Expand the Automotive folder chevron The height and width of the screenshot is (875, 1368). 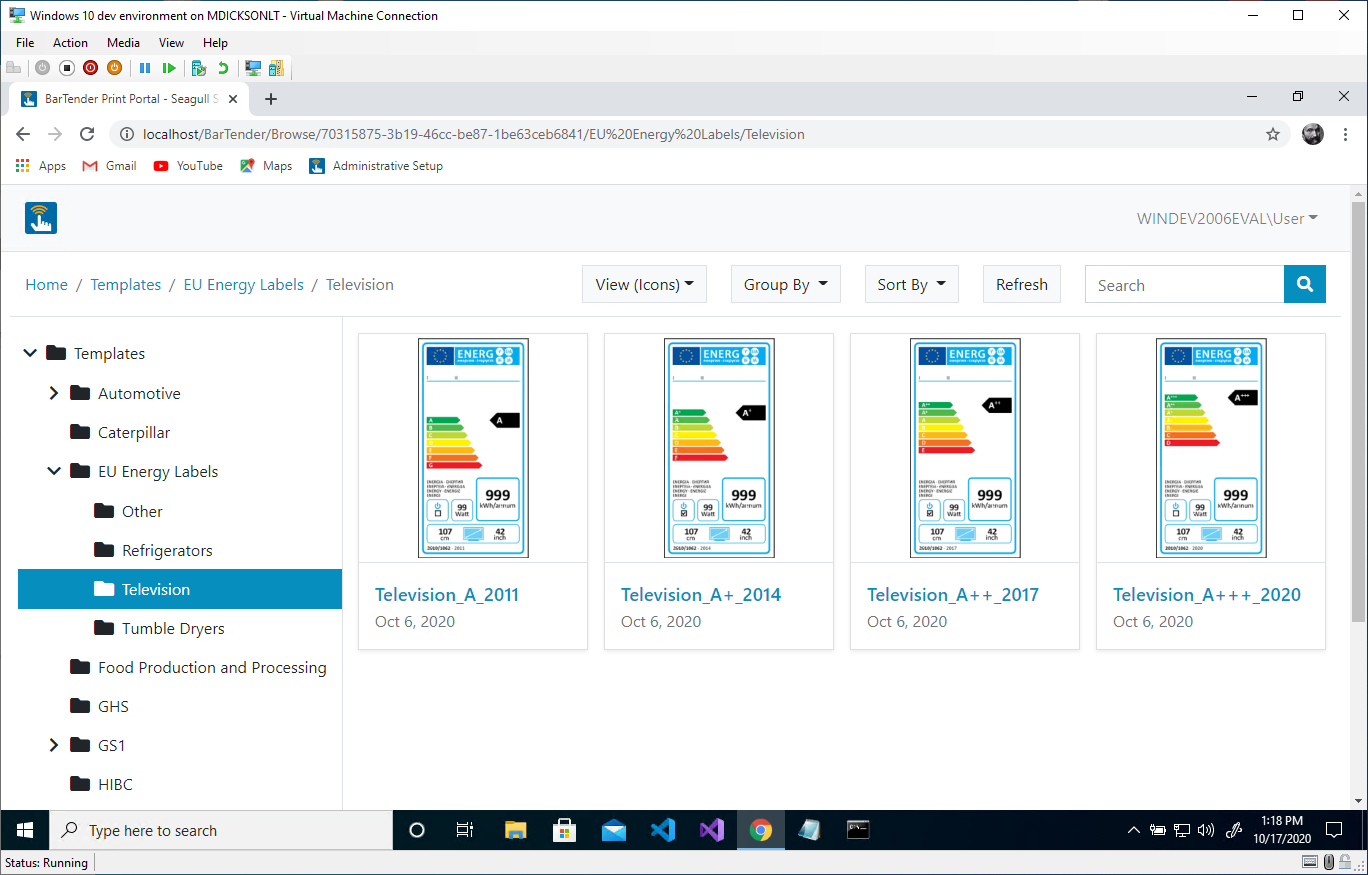[x=54, y=394]
